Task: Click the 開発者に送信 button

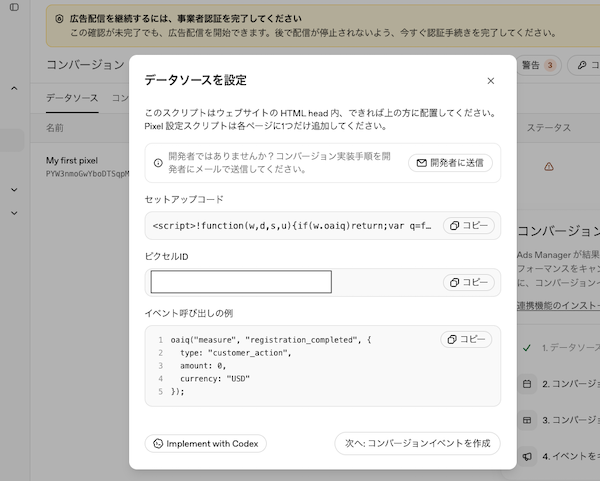Action: click(450, 163)
